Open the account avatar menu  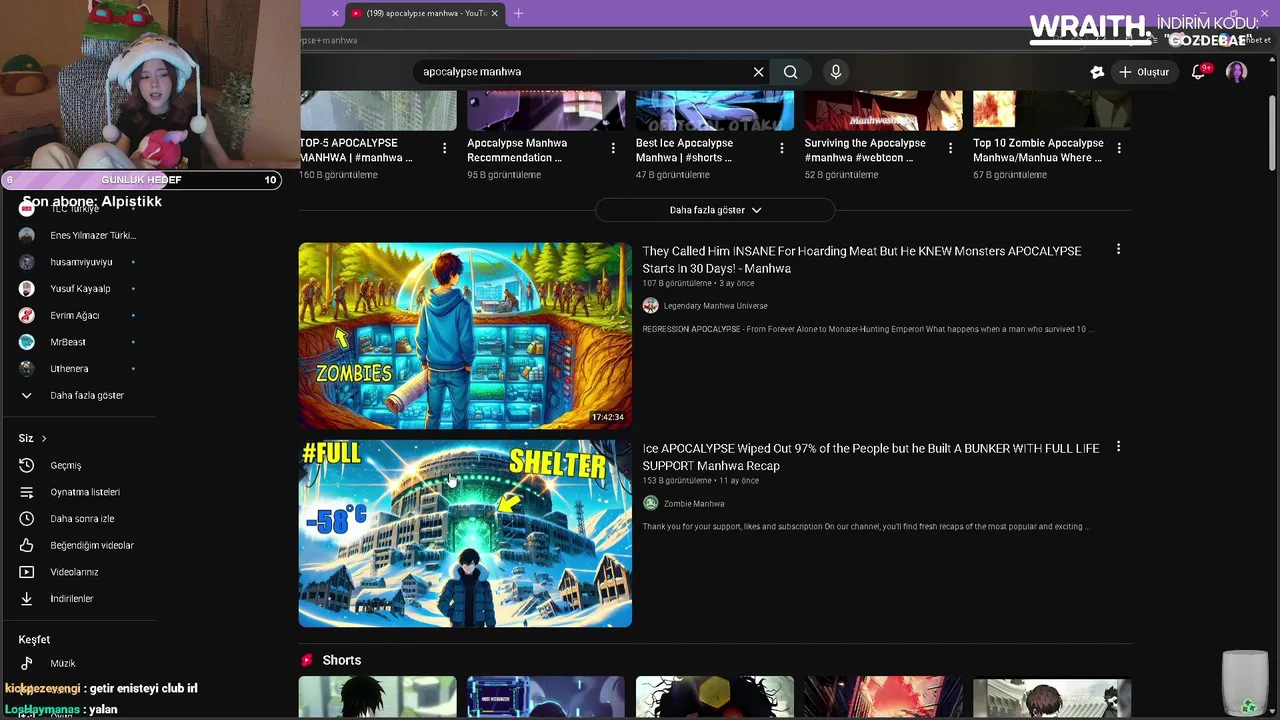(x=1237, y=72)
